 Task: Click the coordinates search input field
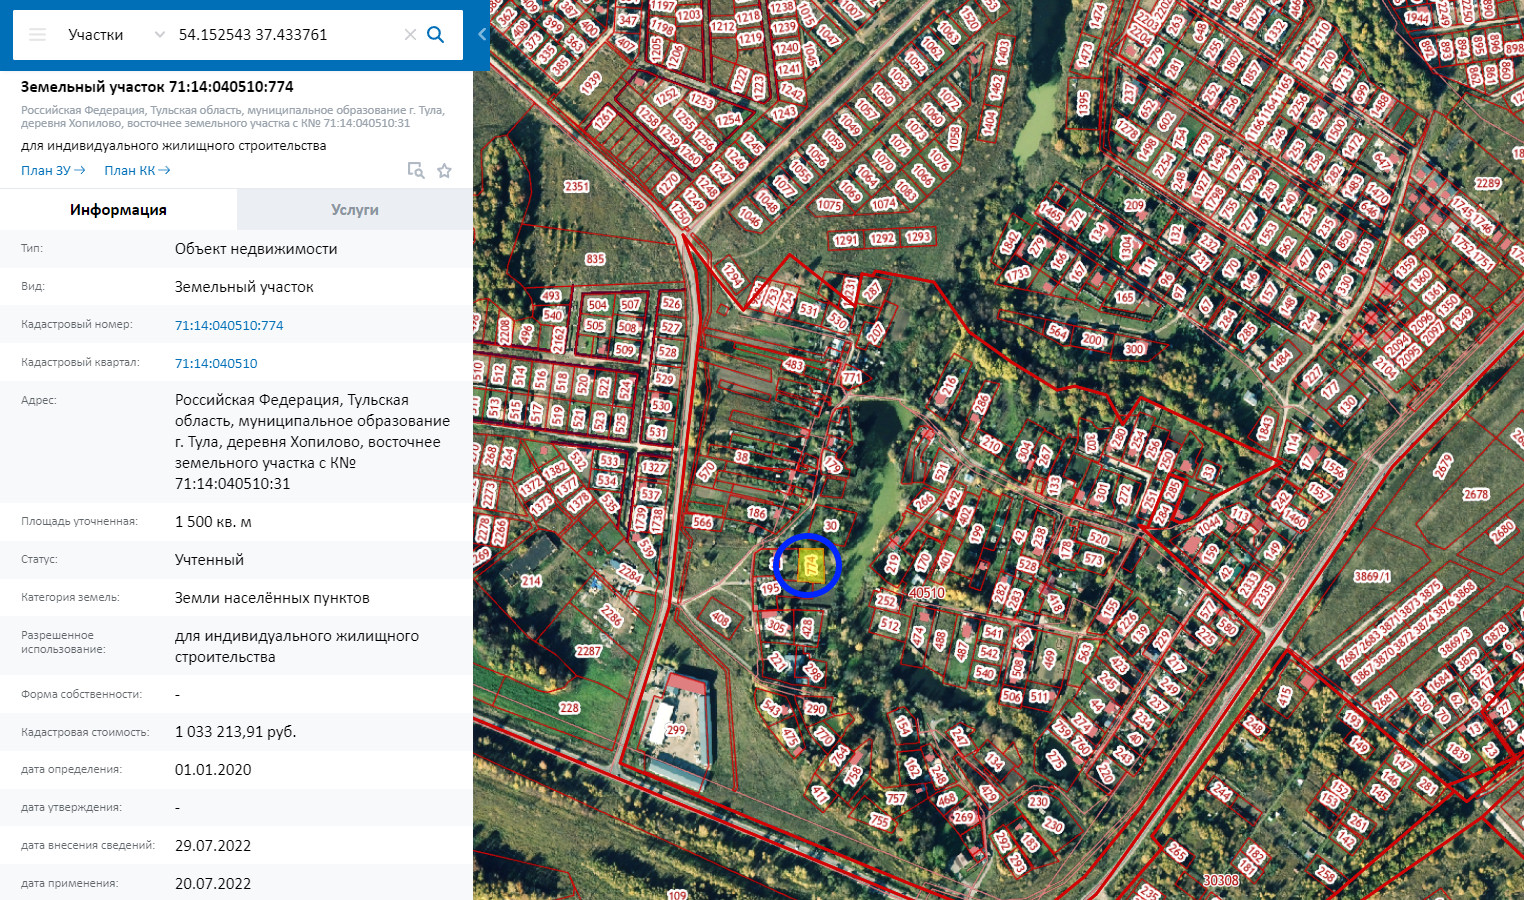[x=285, y=35]
